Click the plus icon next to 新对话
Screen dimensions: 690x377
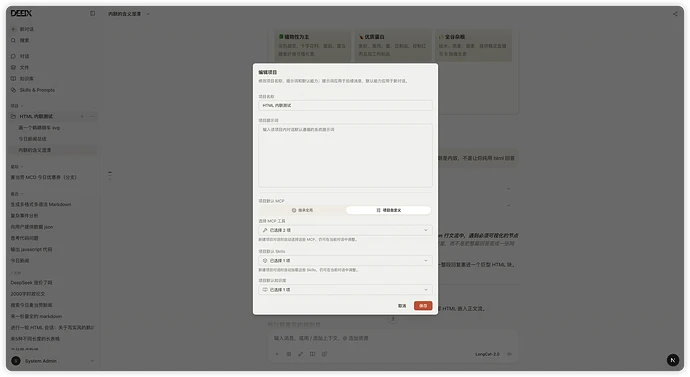click(13, 29)
